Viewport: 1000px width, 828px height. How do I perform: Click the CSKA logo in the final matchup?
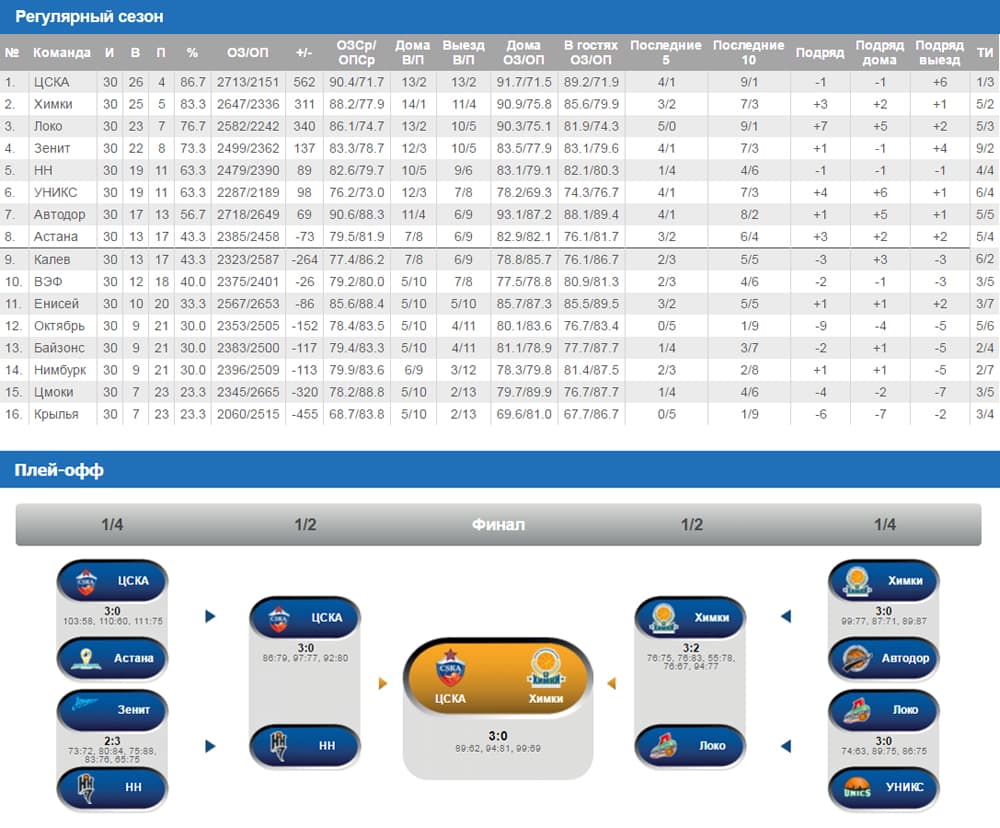451,669
